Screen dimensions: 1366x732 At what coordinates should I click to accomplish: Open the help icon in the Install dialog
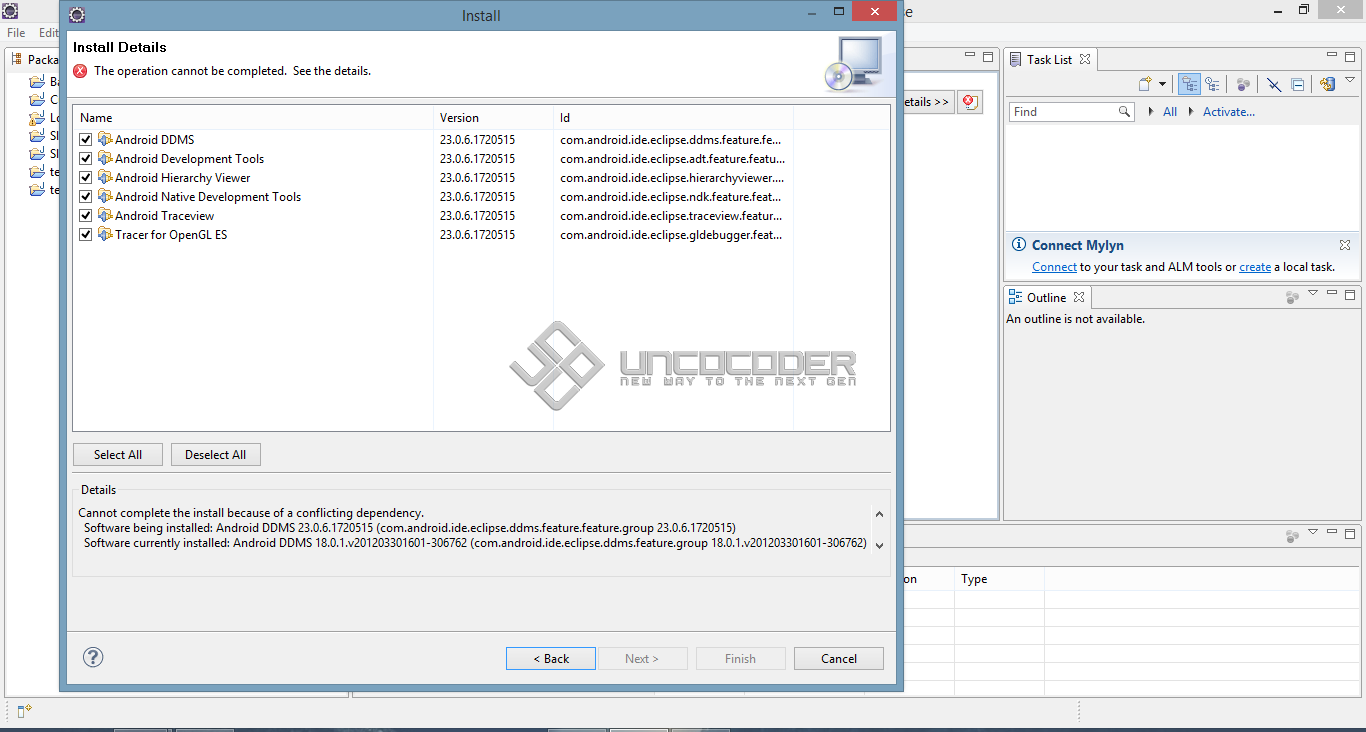click(93, 657)
